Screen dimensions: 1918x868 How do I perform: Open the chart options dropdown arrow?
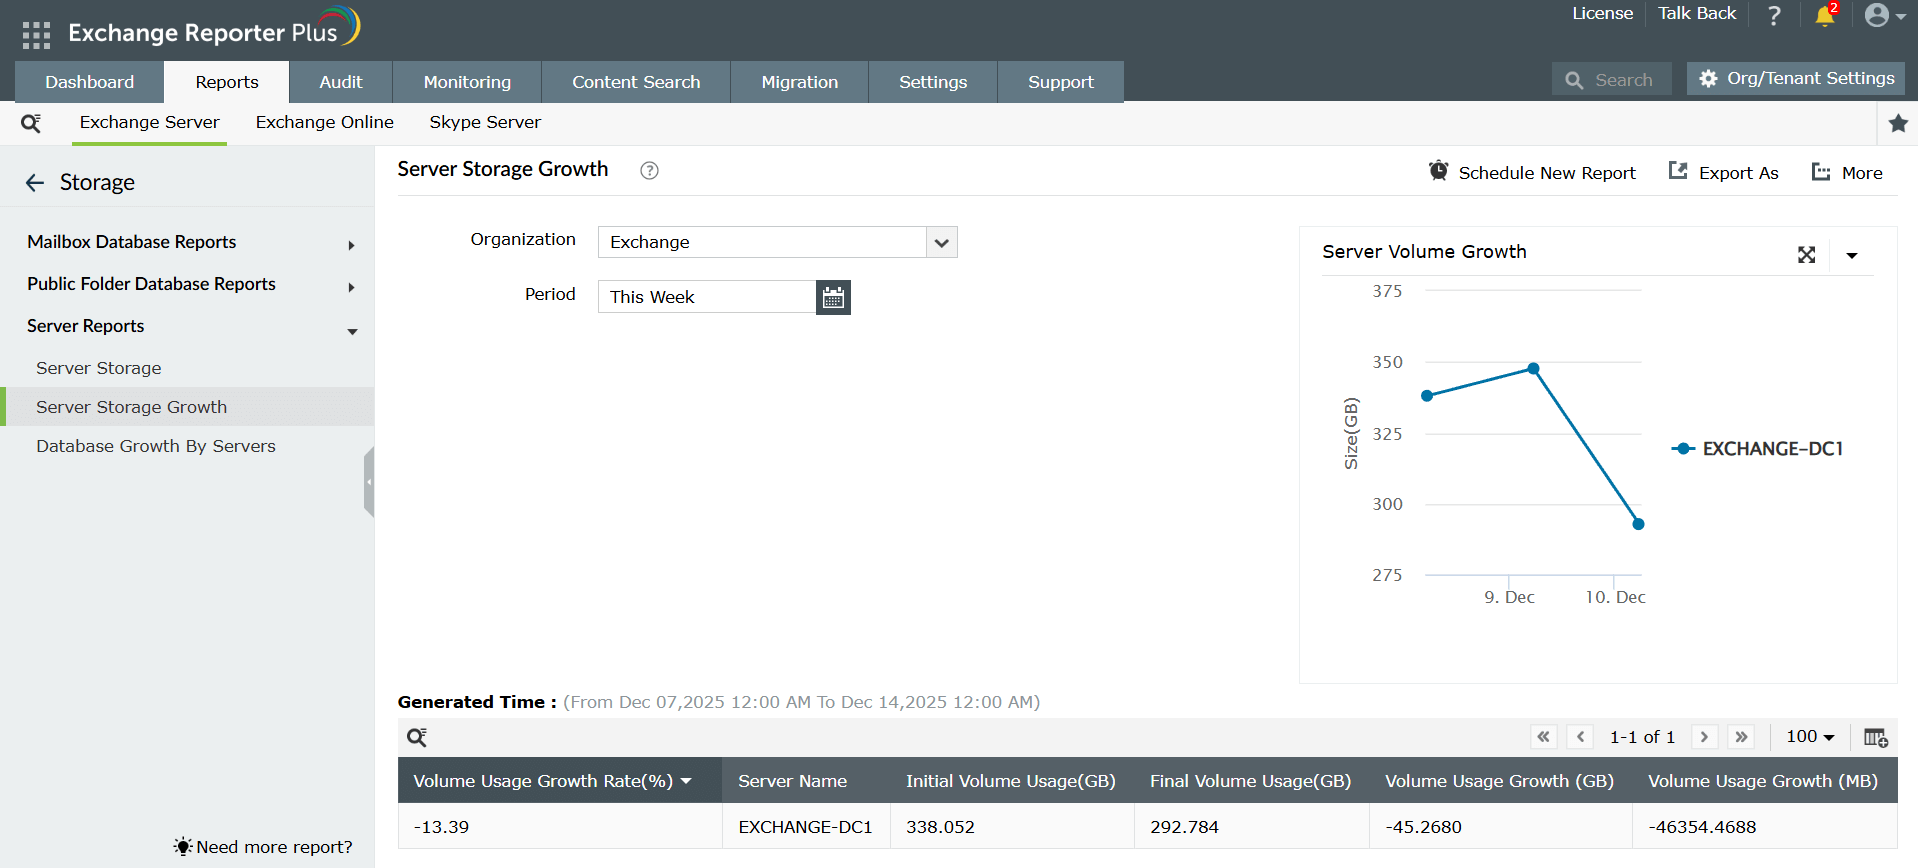click(1852, 255)
